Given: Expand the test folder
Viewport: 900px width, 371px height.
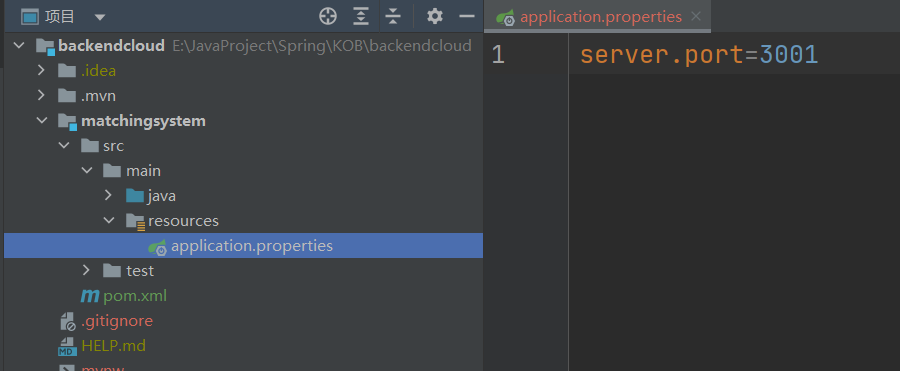Looking at the screenshot, I should [x=86, y=270].
